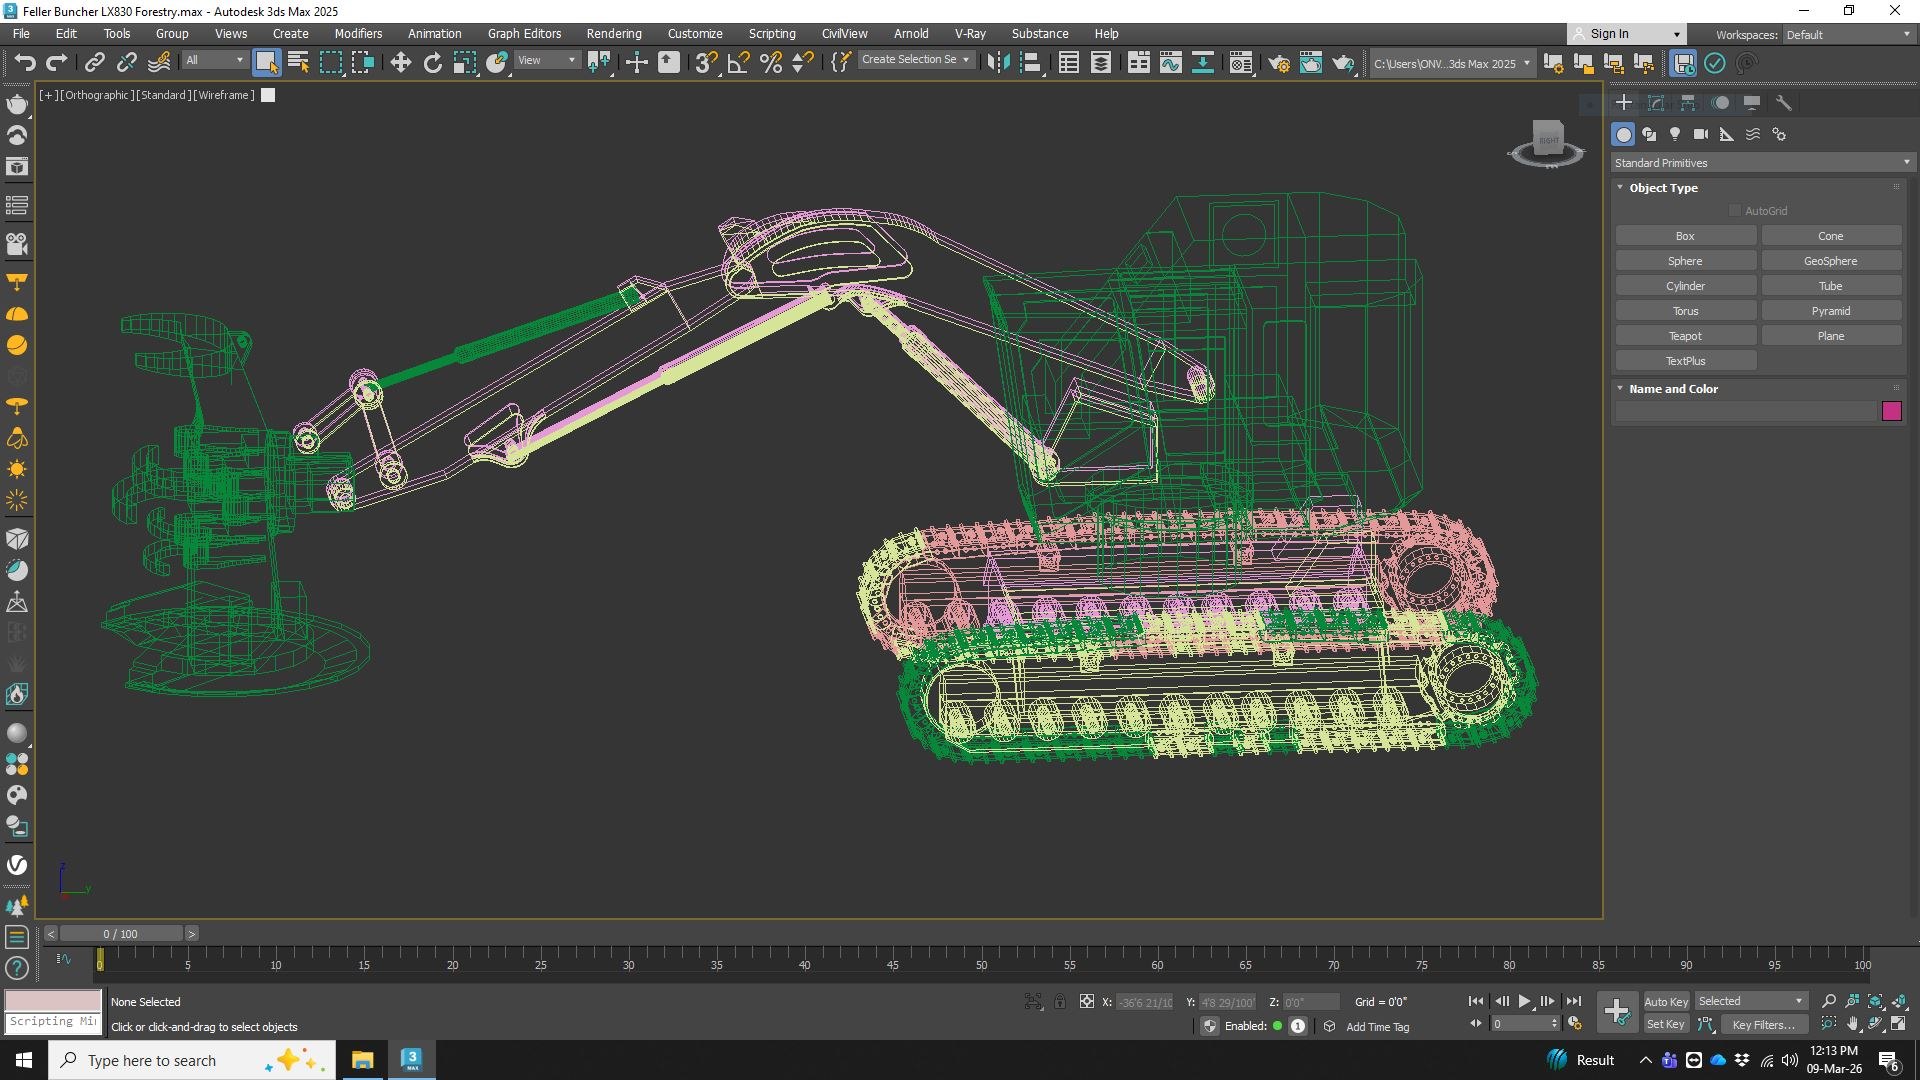Click the GeoSphere primitive button
Viewport: 1920px width, 1080px height.
(1830, 261)
